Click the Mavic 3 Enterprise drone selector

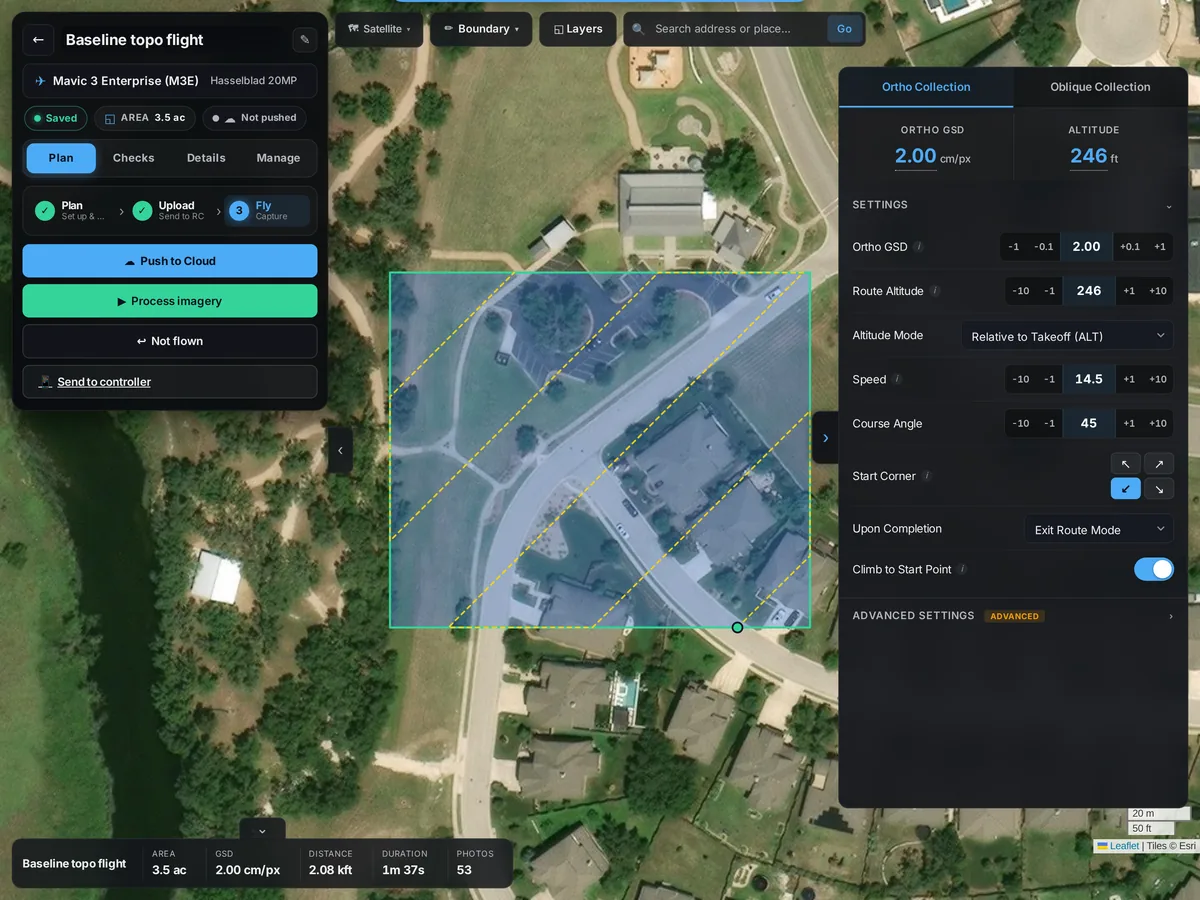click(x=170, y=81)
